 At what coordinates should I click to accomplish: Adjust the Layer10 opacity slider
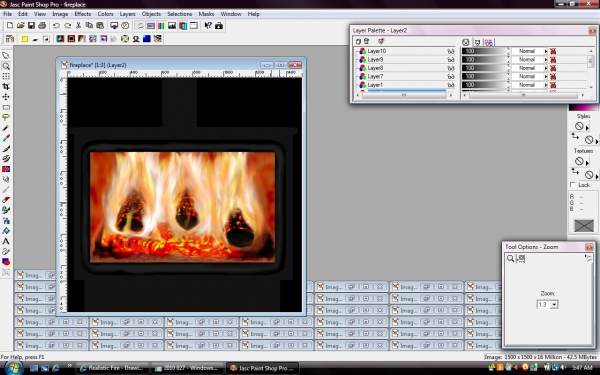pos(485,51)
